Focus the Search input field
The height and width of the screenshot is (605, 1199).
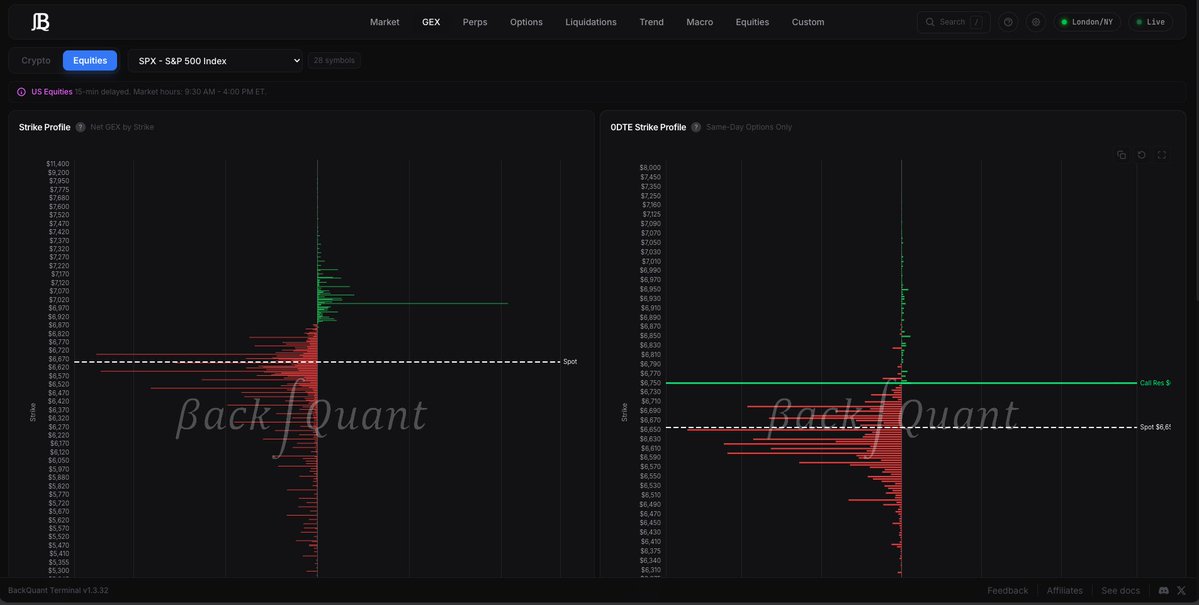coord(954,22)
